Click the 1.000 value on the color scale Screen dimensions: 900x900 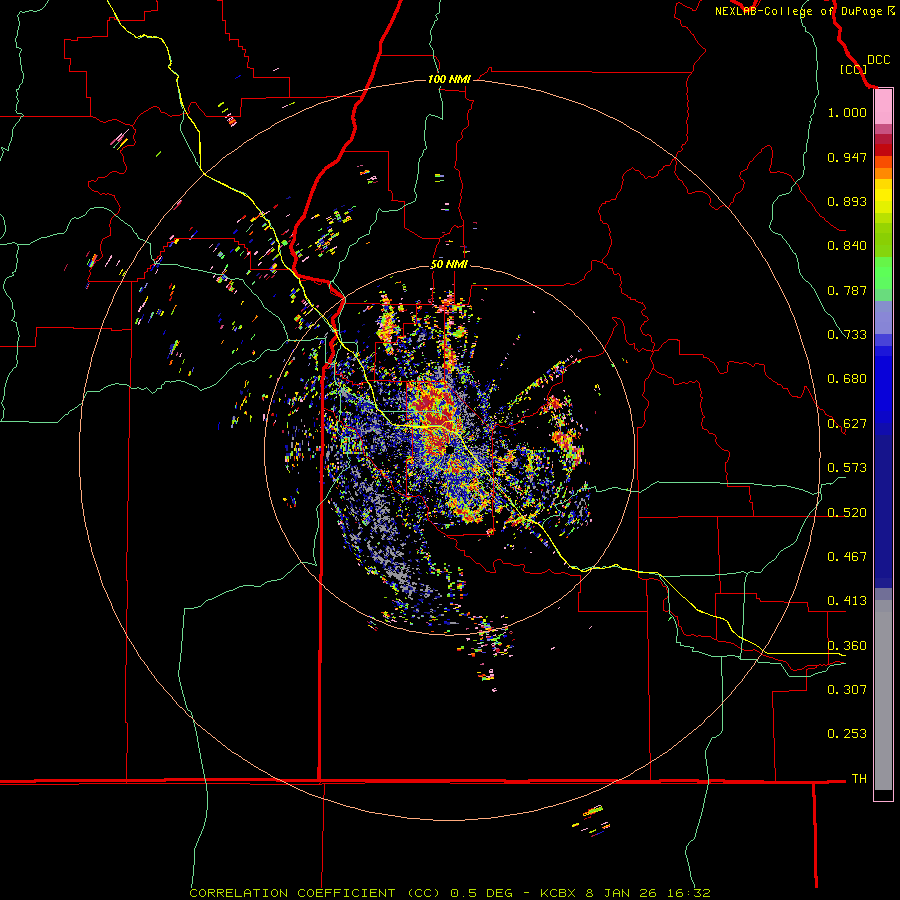pyautogui.click(x=847, y=112)
